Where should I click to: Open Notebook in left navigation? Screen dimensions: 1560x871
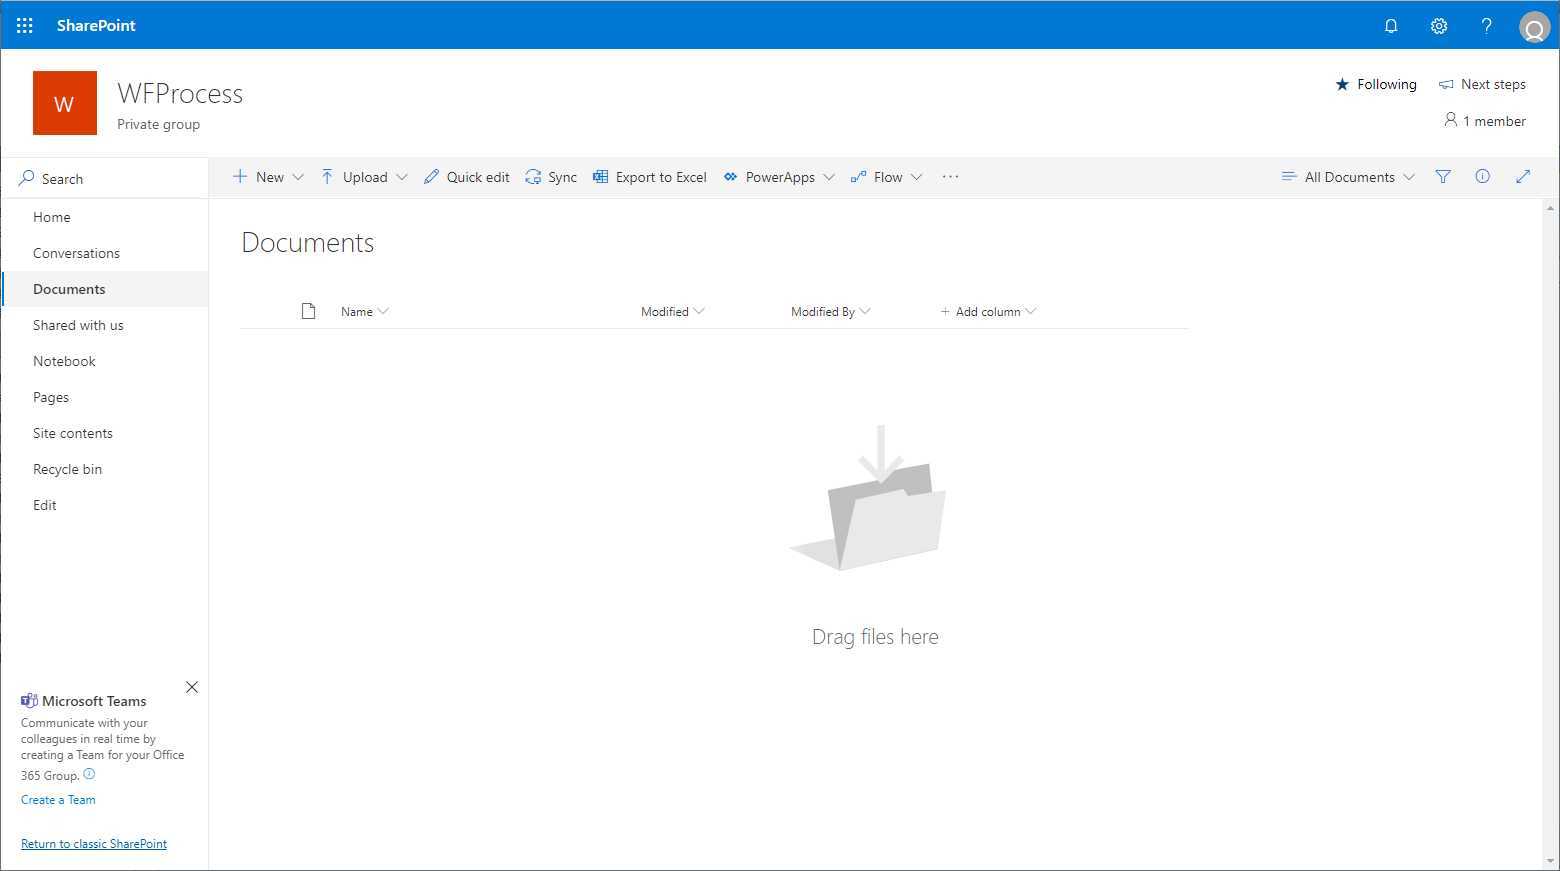tap(64, 361)
